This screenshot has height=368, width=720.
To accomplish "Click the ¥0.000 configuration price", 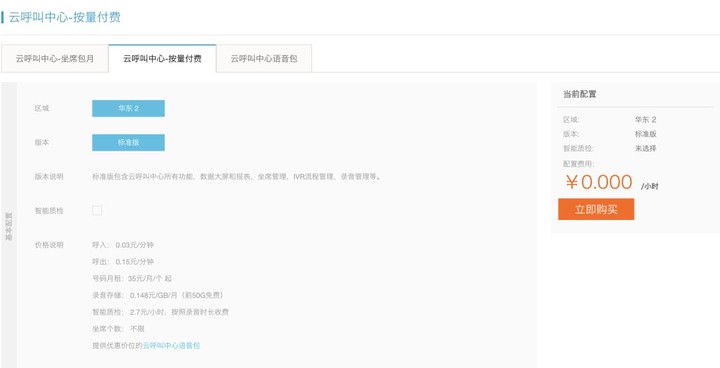I will coord(599,182).
